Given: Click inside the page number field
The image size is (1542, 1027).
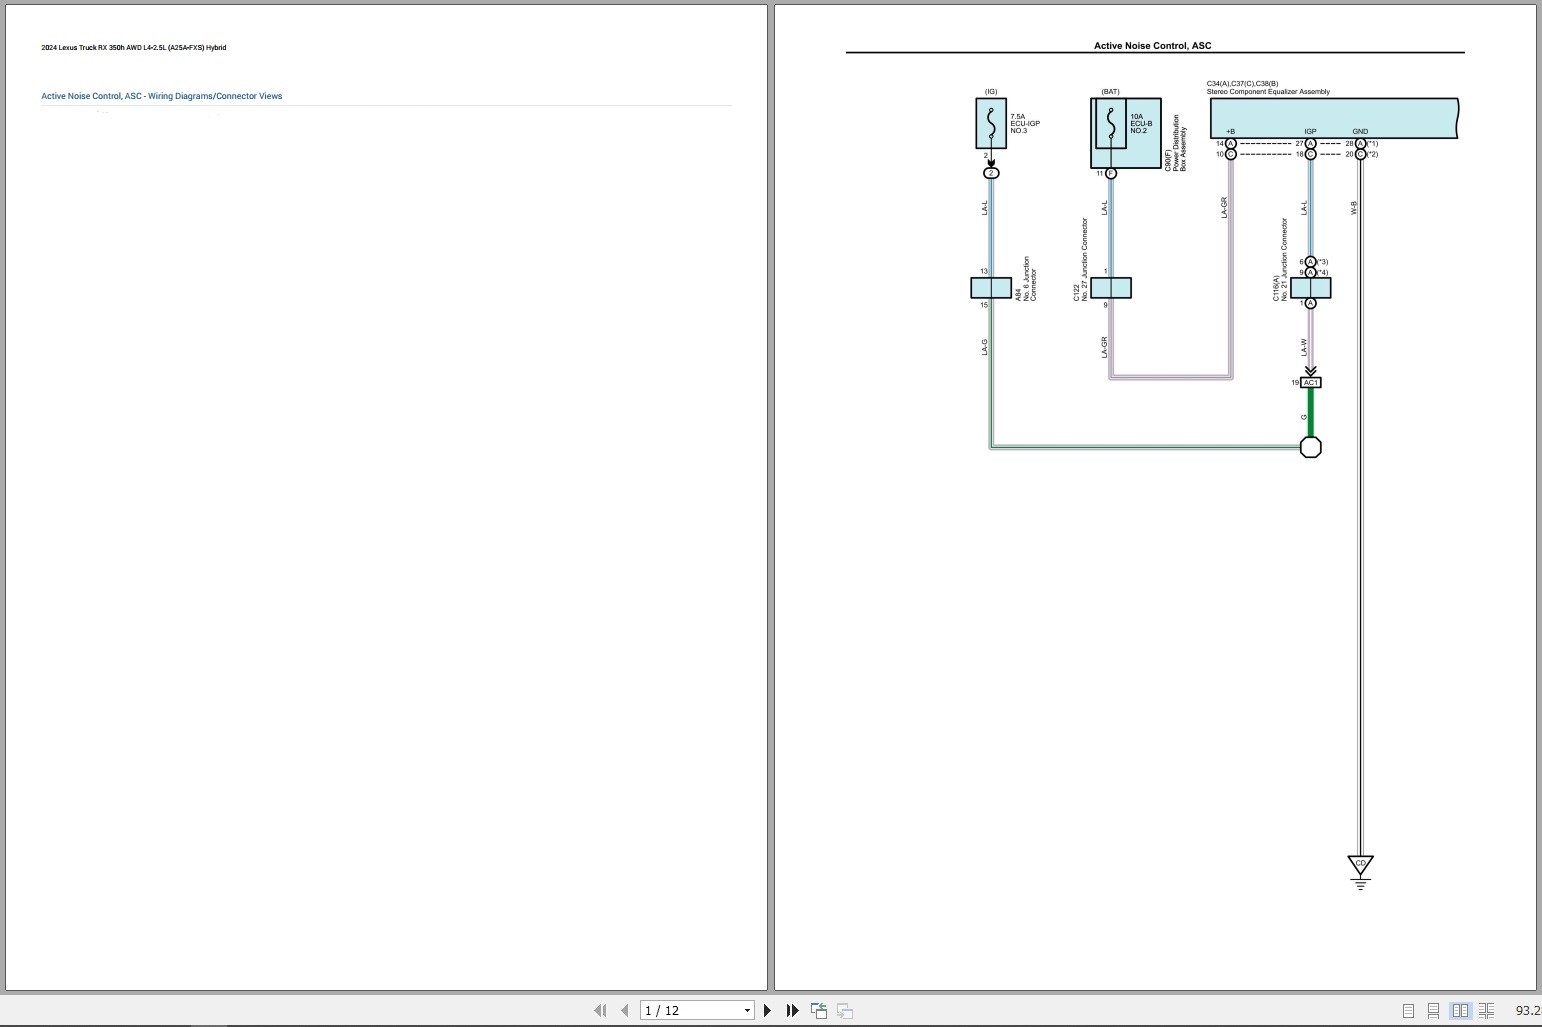Looking at the screenshot, I should pyautogui.click(x=680, y=1010).
